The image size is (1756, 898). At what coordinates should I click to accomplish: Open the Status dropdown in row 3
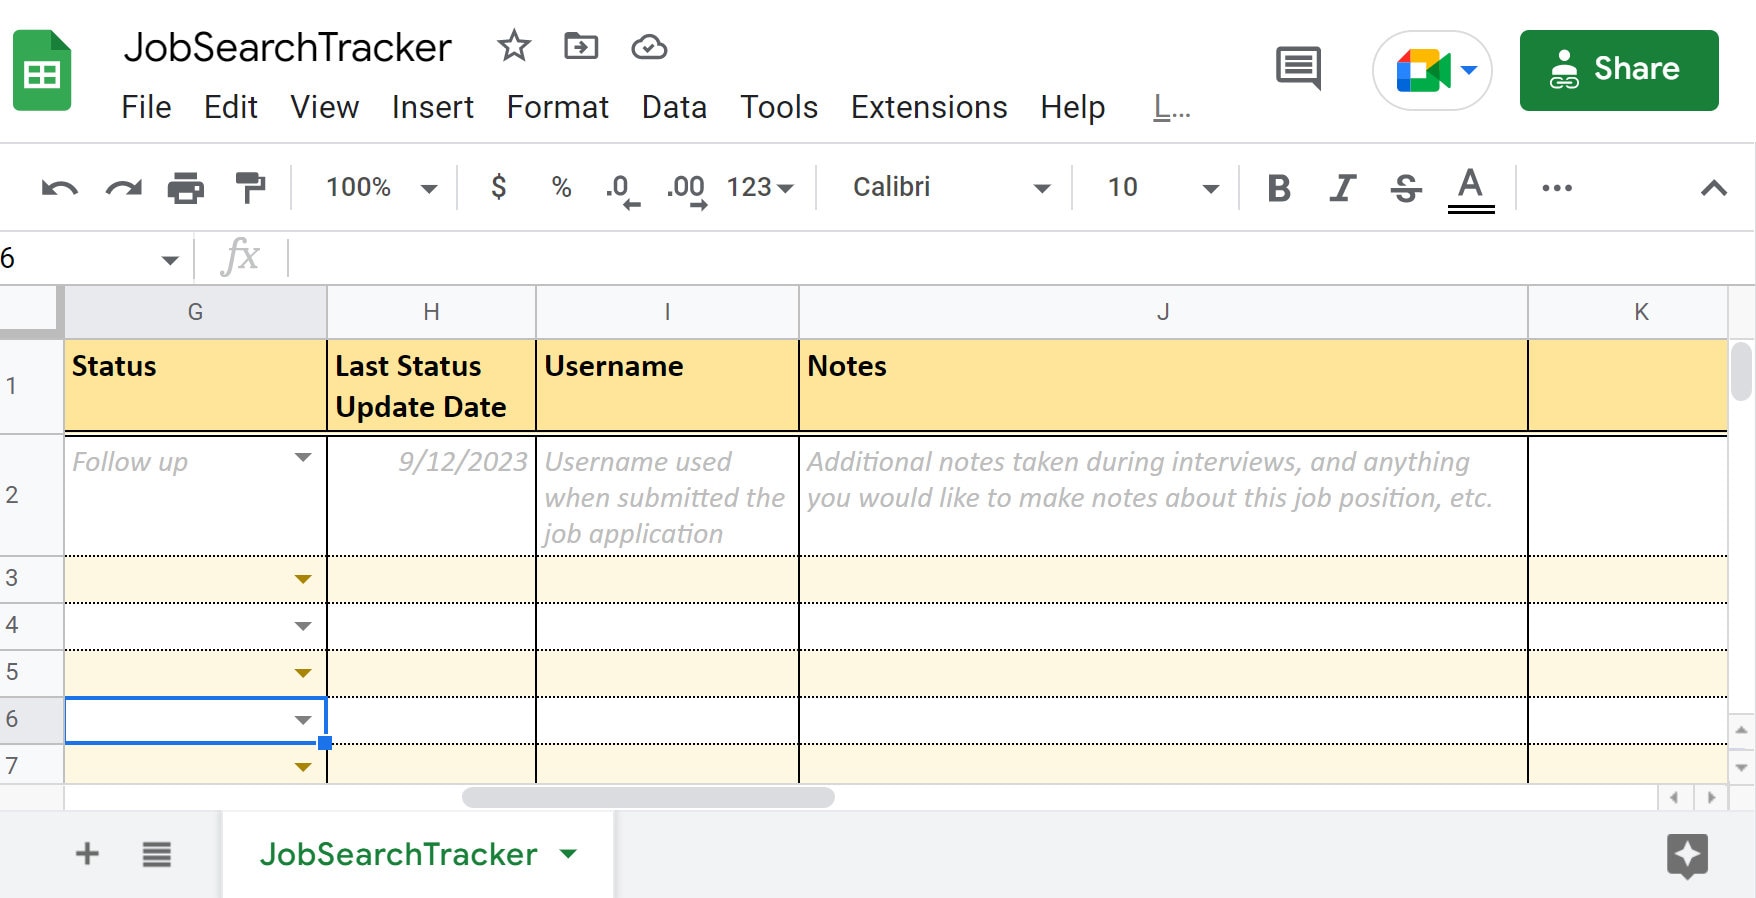pos(303,579)
